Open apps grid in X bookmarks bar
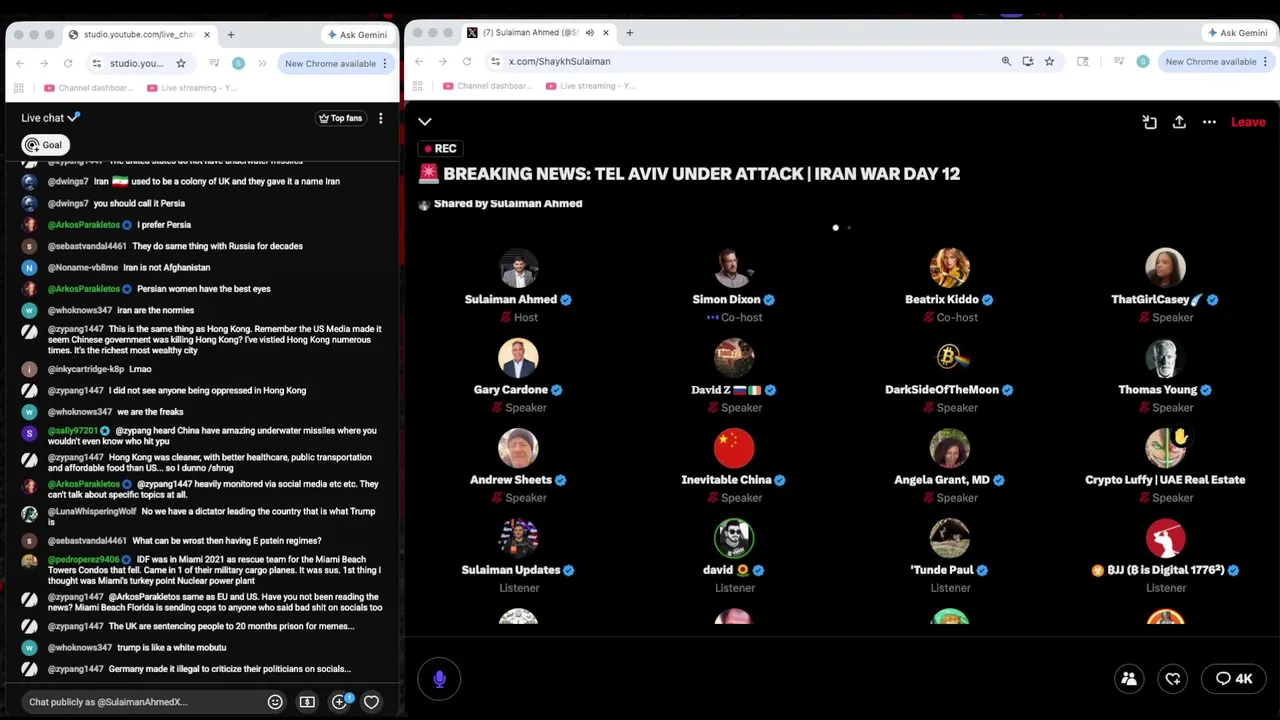 pyautogui.click(x=418, y=86)
